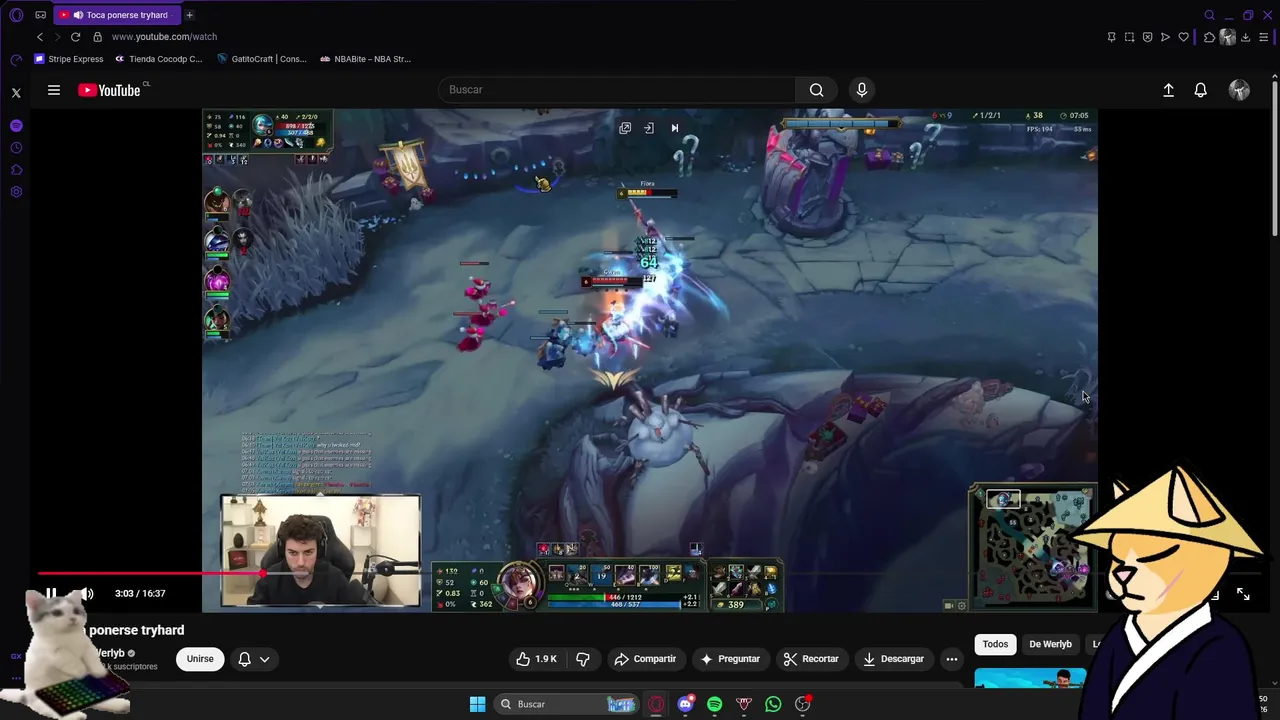Open the browser extensions cube in the toolbar
Screen dimensions: 1280x720
(1209, 37)
